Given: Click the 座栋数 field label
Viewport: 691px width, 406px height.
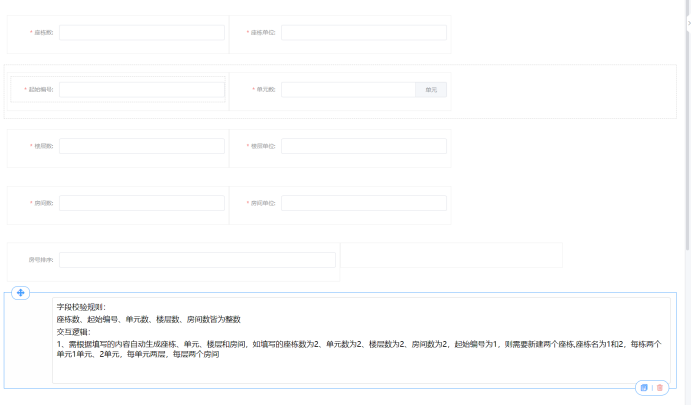Looking at the screenshot, I should (x=42, y=33).
